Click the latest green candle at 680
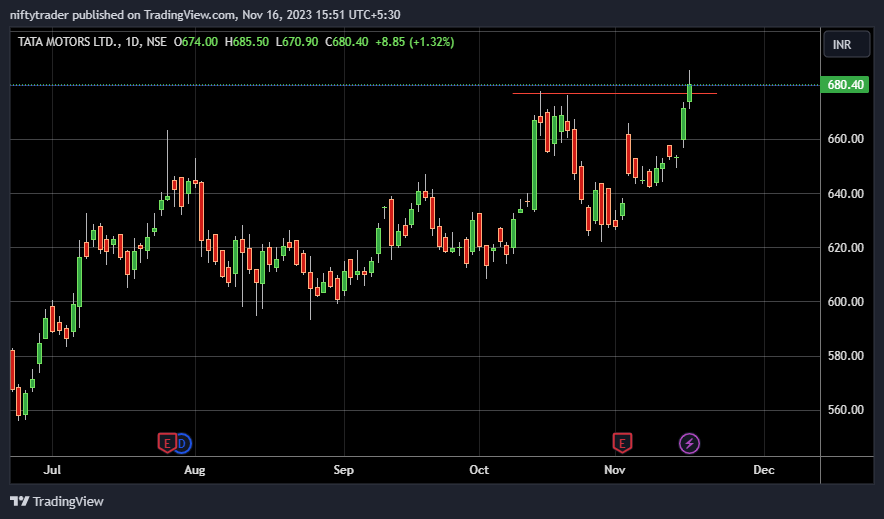Viewport: 884px width, 519px height. 689,93
